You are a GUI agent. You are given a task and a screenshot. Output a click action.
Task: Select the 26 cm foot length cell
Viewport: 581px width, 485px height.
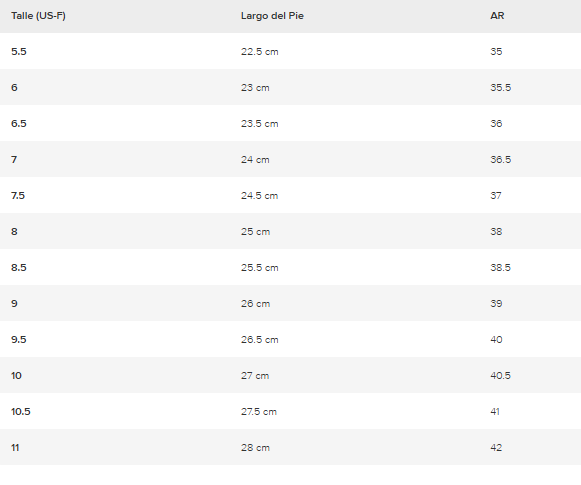(x=255, y=303)
